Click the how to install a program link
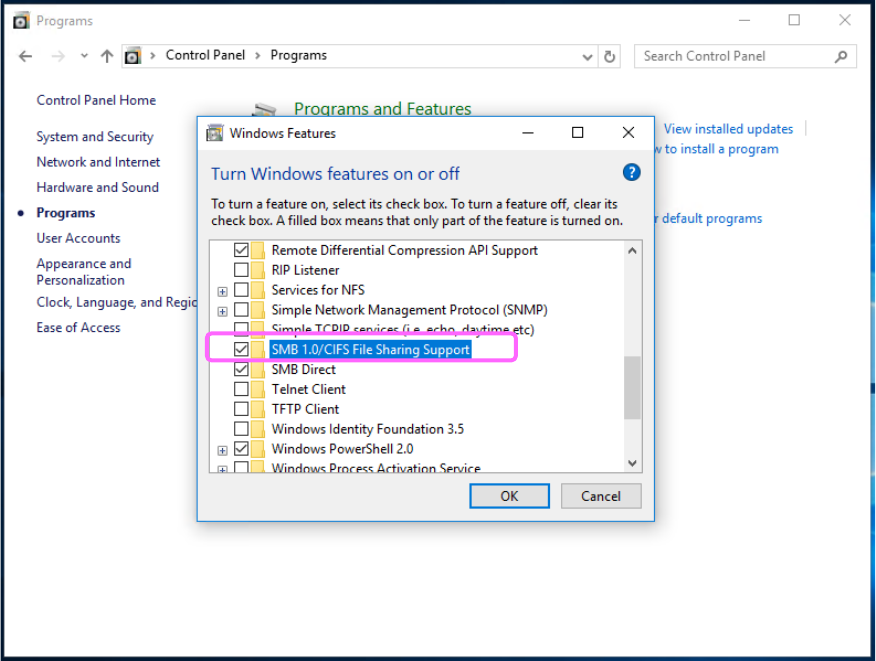Image resolution: width=876 pixels, height=661 pixels. (x=717, y=149)
